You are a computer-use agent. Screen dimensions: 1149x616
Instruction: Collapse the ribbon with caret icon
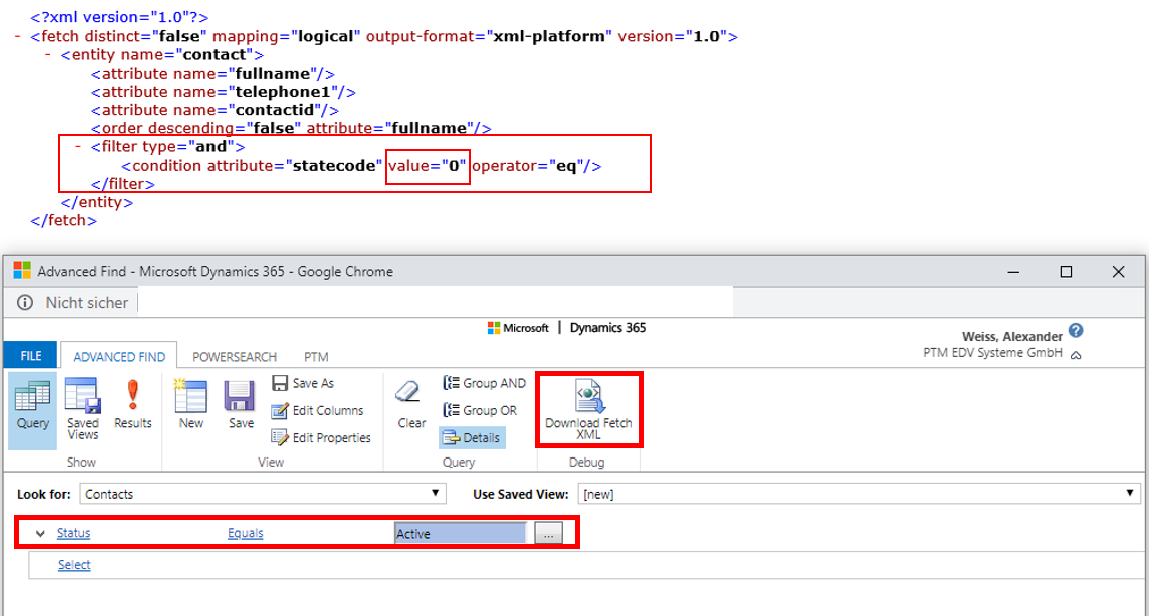1076,355
